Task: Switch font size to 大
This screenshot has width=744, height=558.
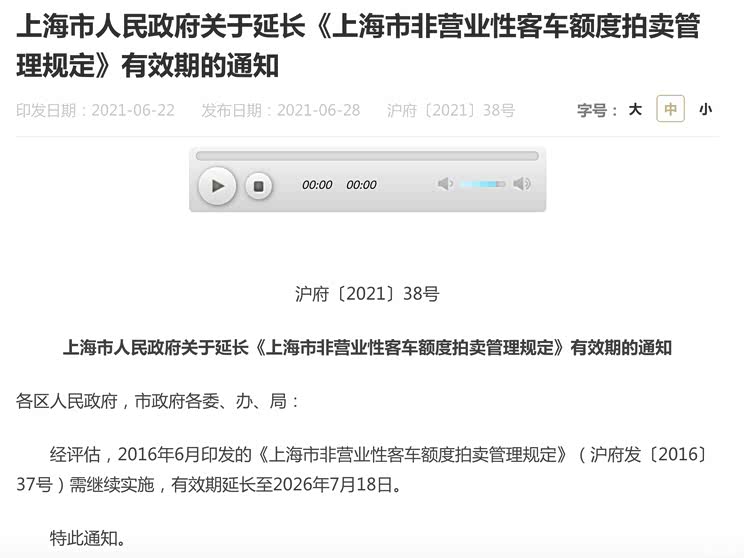Action: pos(635,110)
